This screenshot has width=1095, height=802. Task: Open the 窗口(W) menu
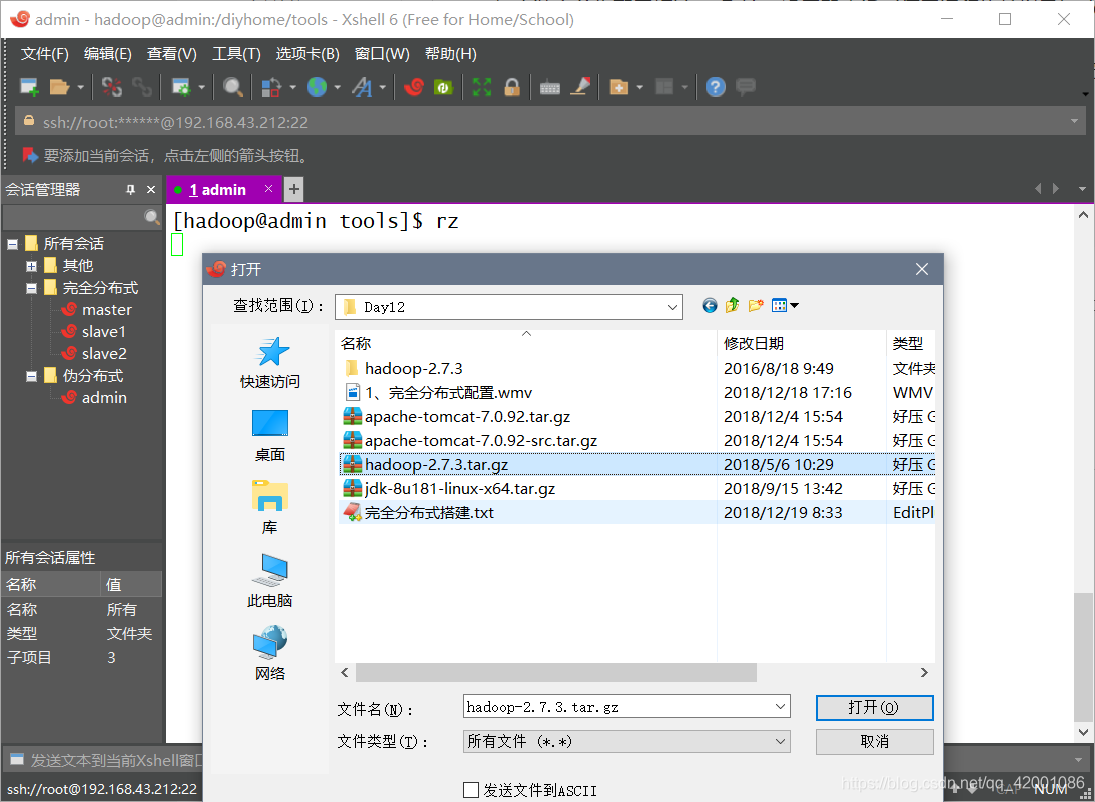pyautogui.click(x=382, y=54)
